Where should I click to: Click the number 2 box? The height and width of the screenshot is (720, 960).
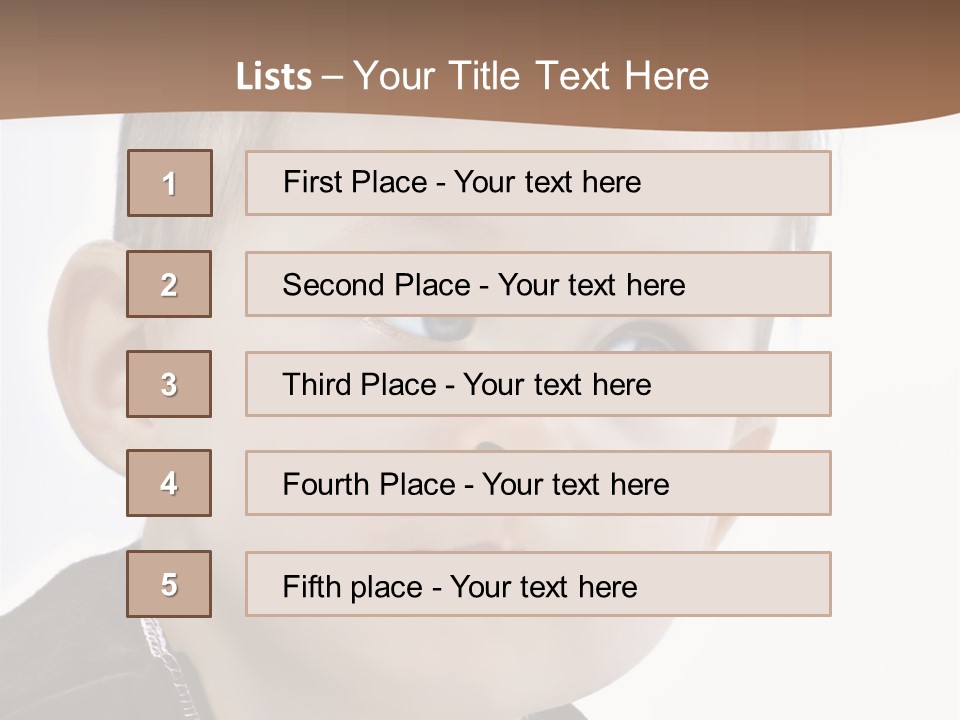click(170, 284)
